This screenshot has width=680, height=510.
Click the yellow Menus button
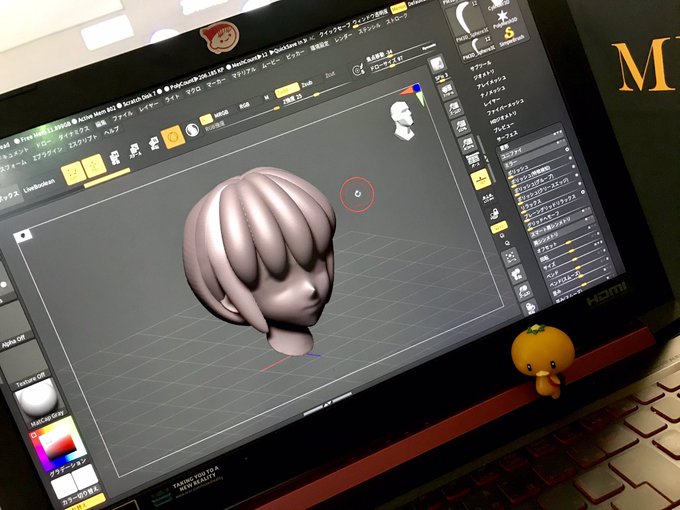click(398, 8)
